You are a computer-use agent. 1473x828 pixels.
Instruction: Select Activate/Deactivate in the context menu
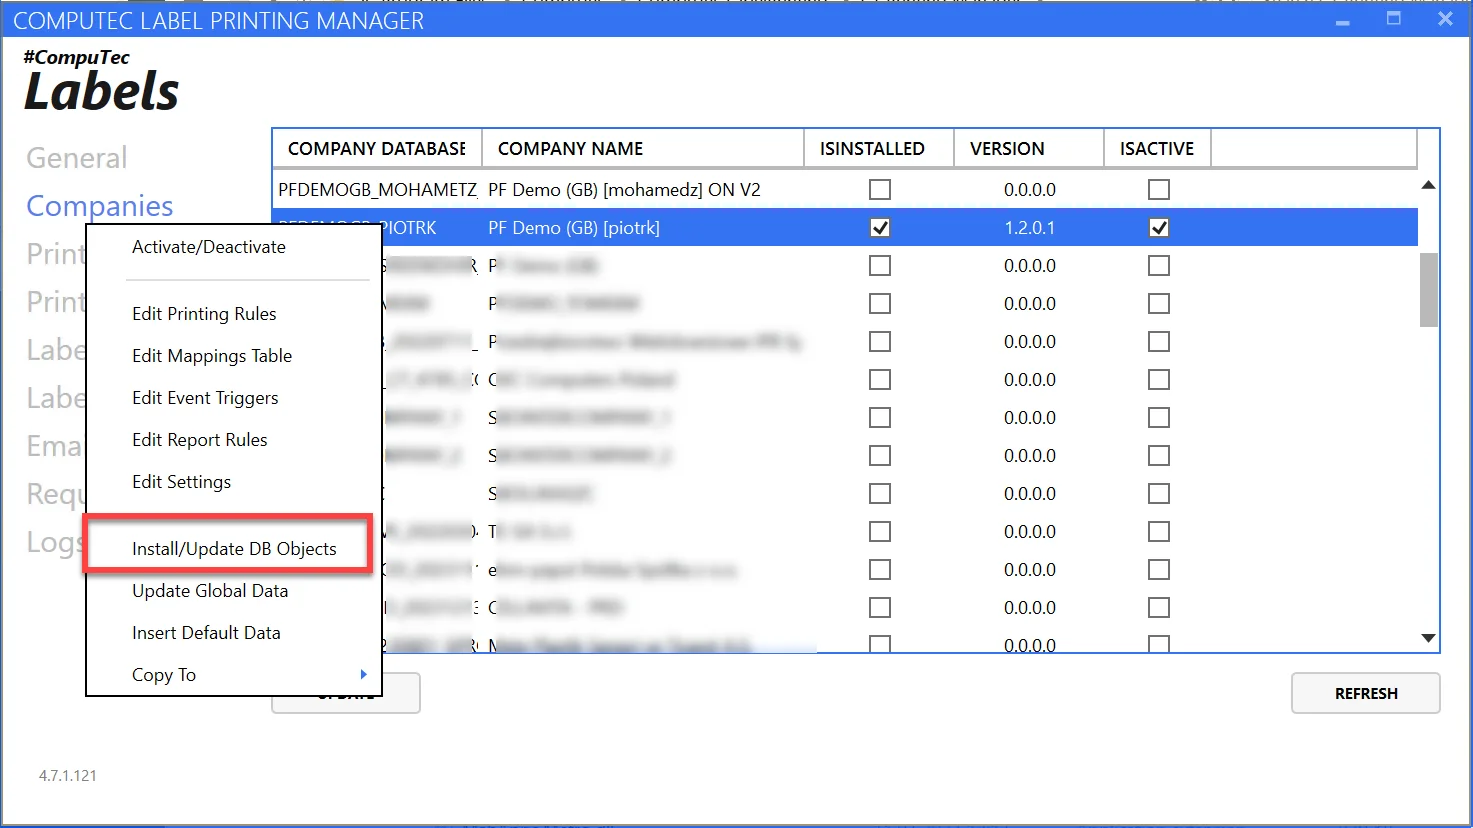tap(209, 247)
